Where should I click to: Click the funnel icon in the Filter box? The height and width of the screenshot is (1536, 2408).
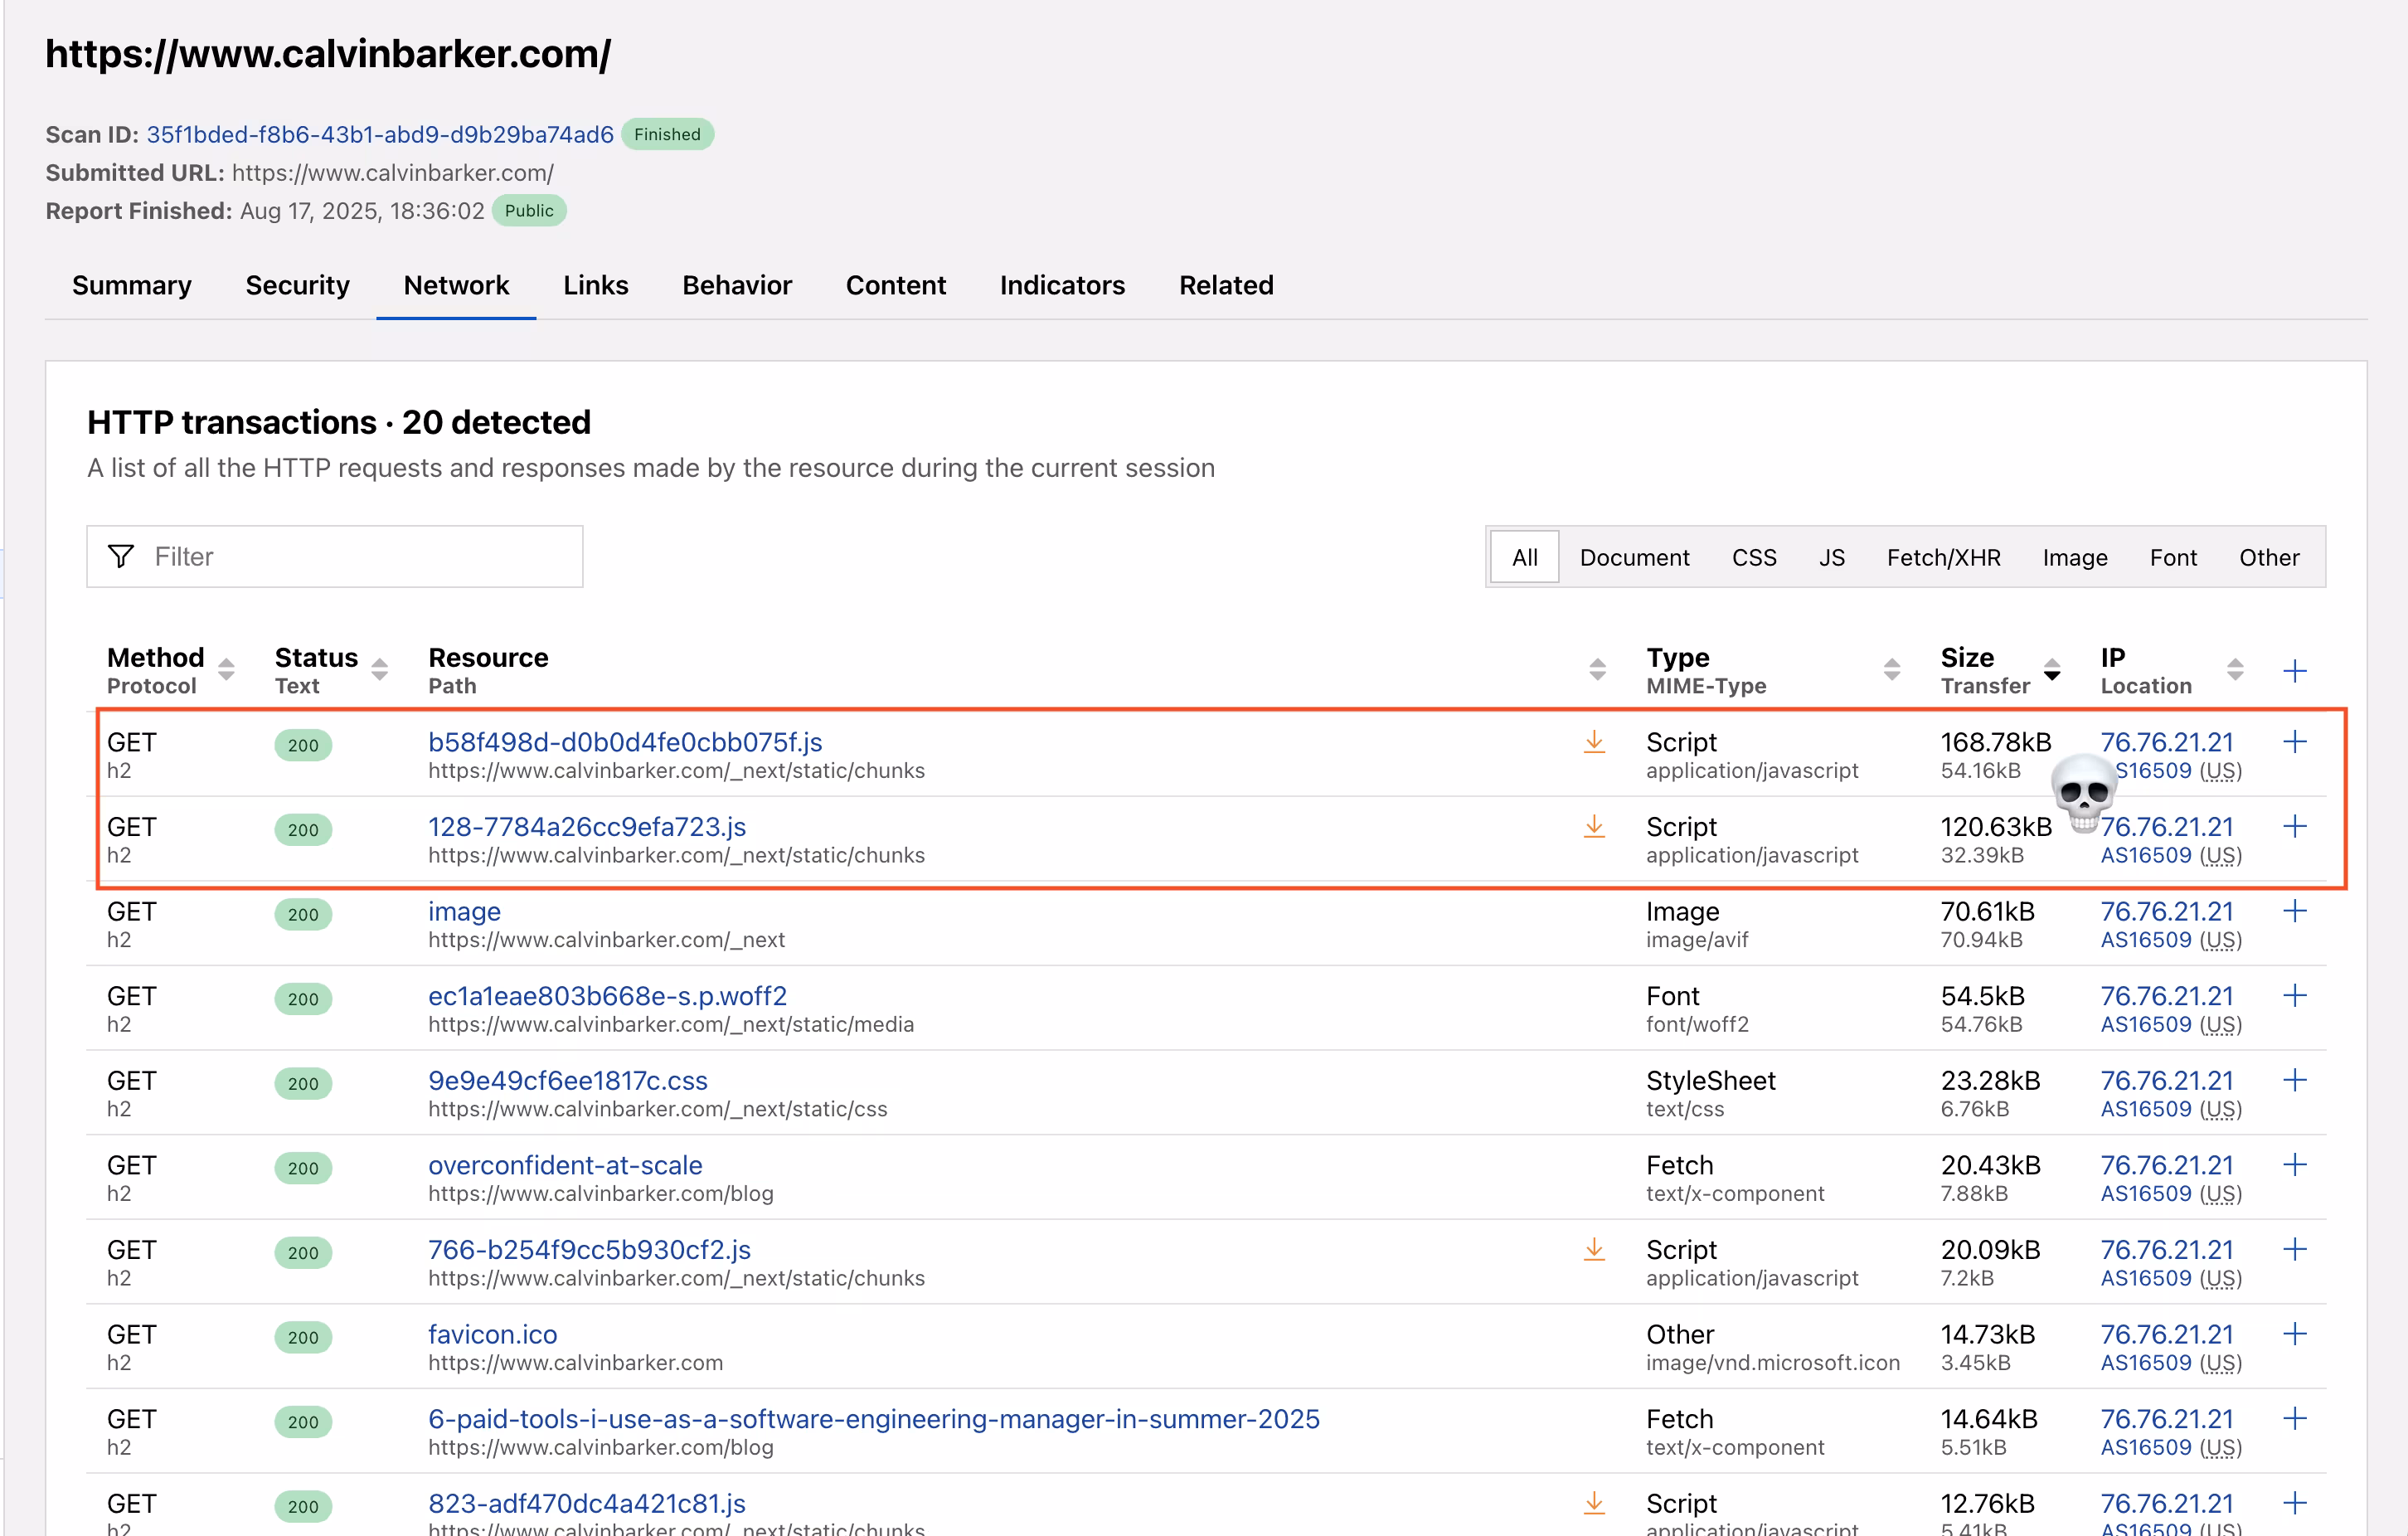click(x=120, y=556)
